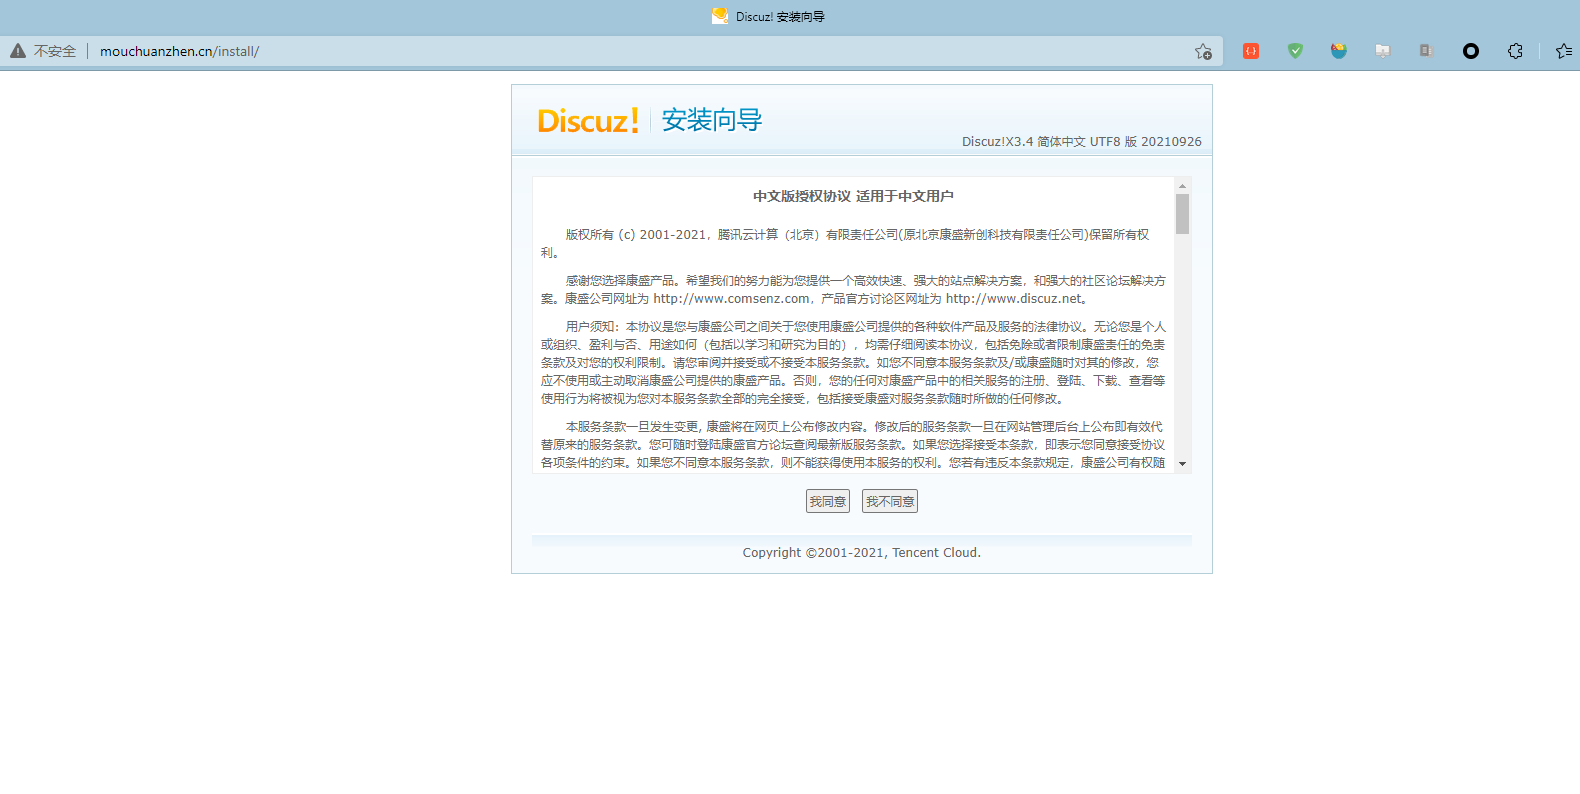Click the grey download-folder extension icon

tap(1383, 51)
